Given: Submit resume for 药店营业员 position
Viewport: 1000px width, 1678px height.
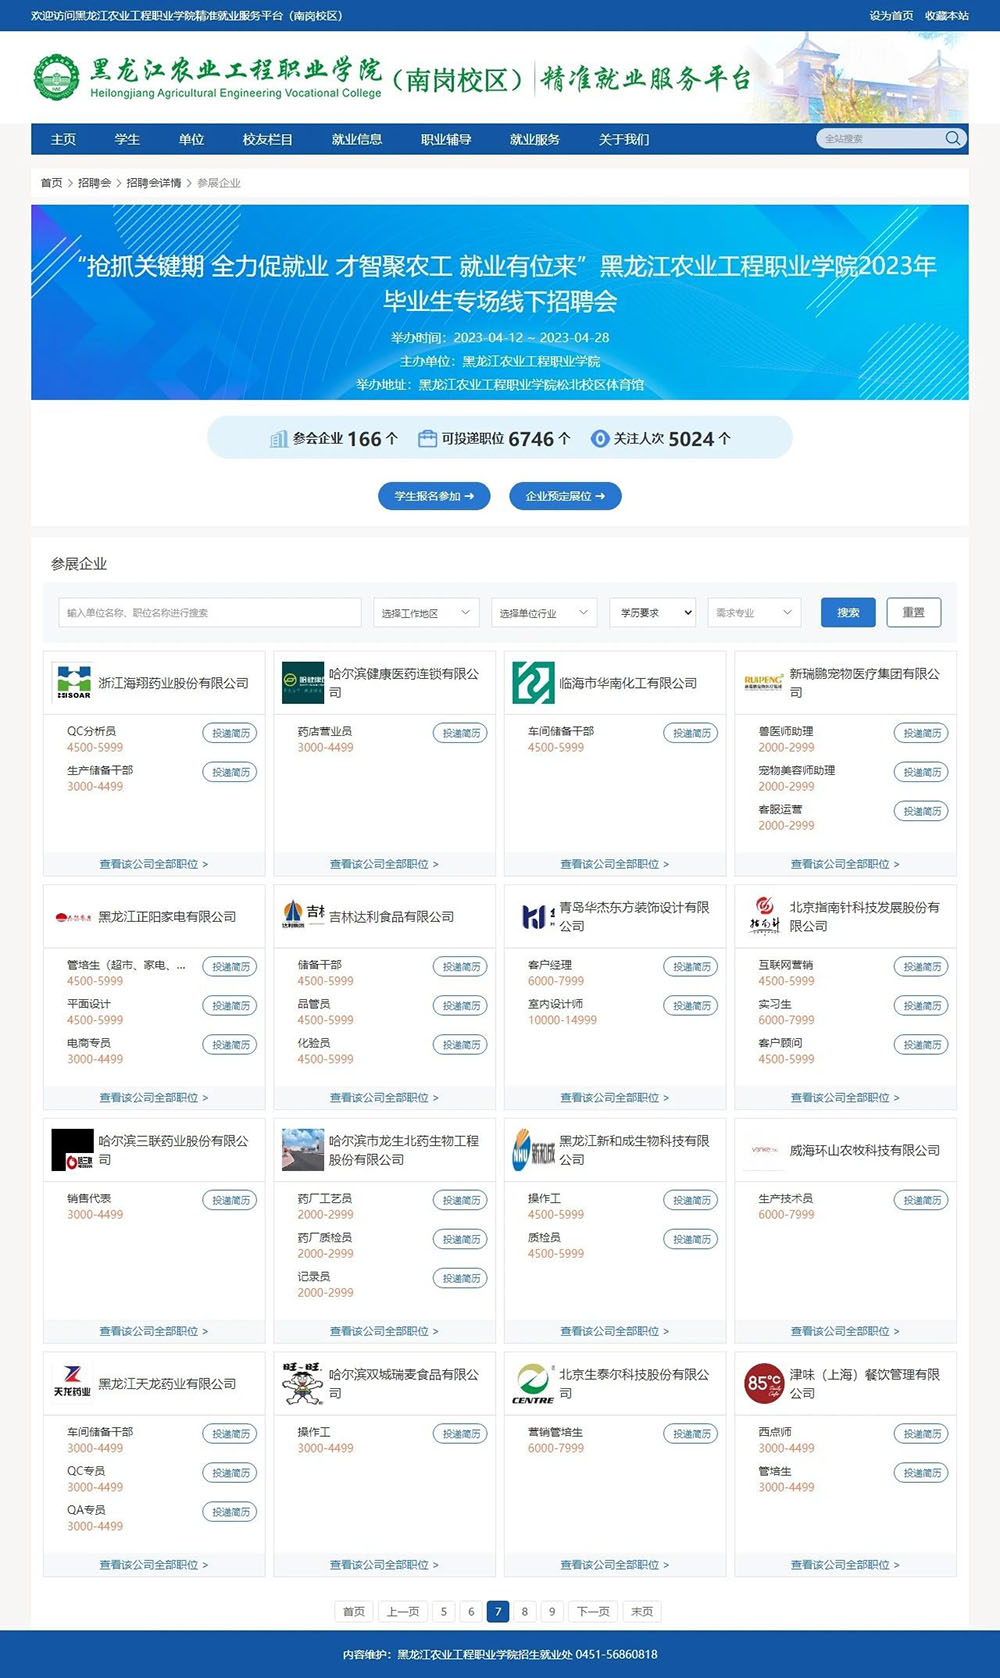Looking at the screenshot, I should (460, 733).
